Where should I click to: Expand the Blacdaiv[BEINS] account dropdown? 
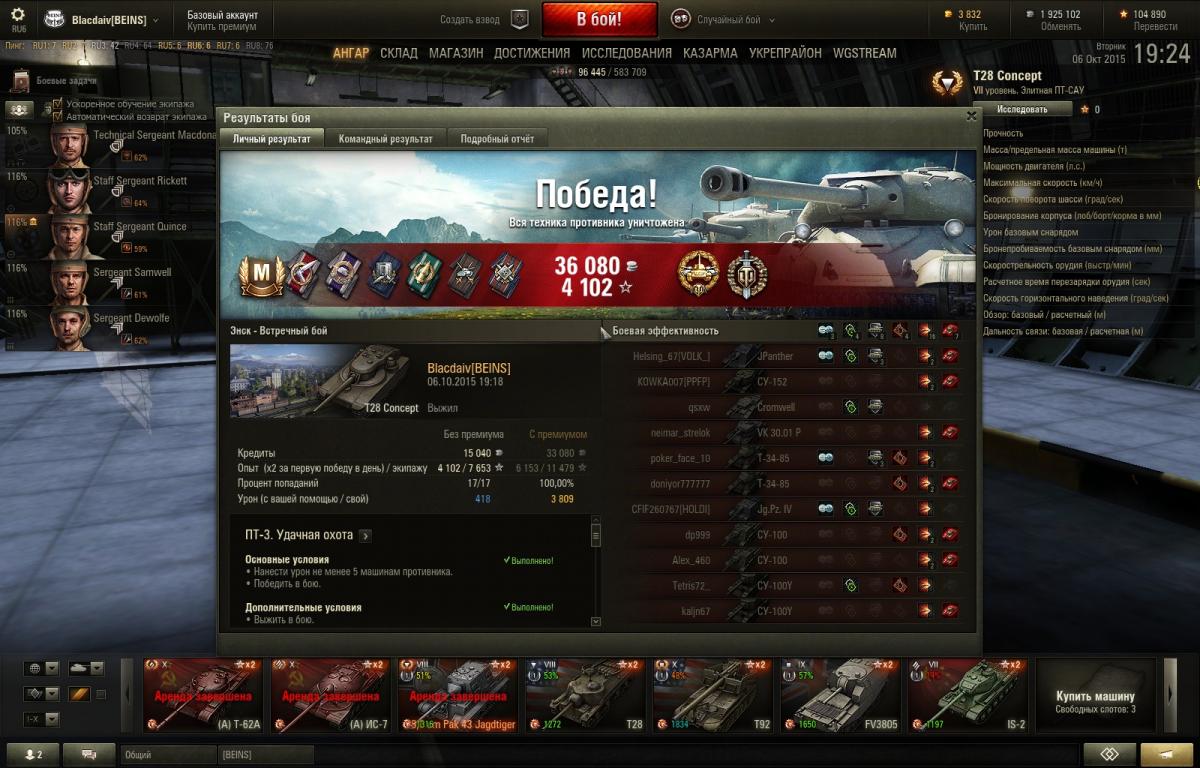pos(155,20)
